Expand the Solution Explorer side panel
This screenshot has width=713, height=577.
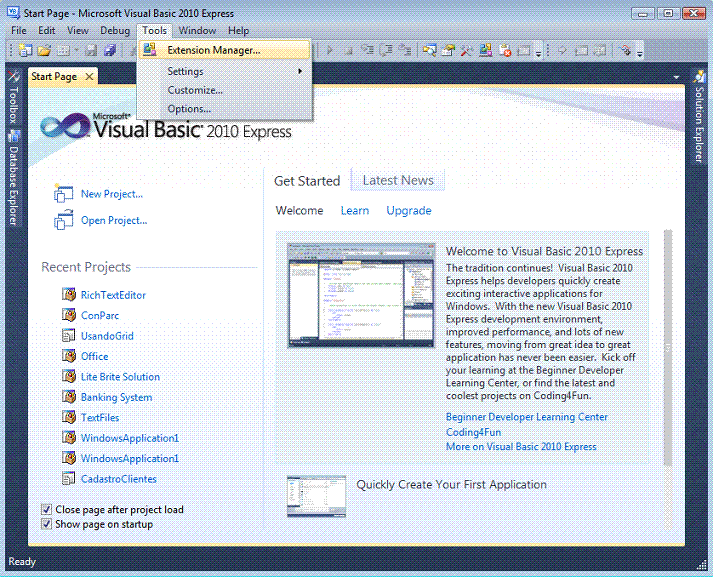point(699,116)
